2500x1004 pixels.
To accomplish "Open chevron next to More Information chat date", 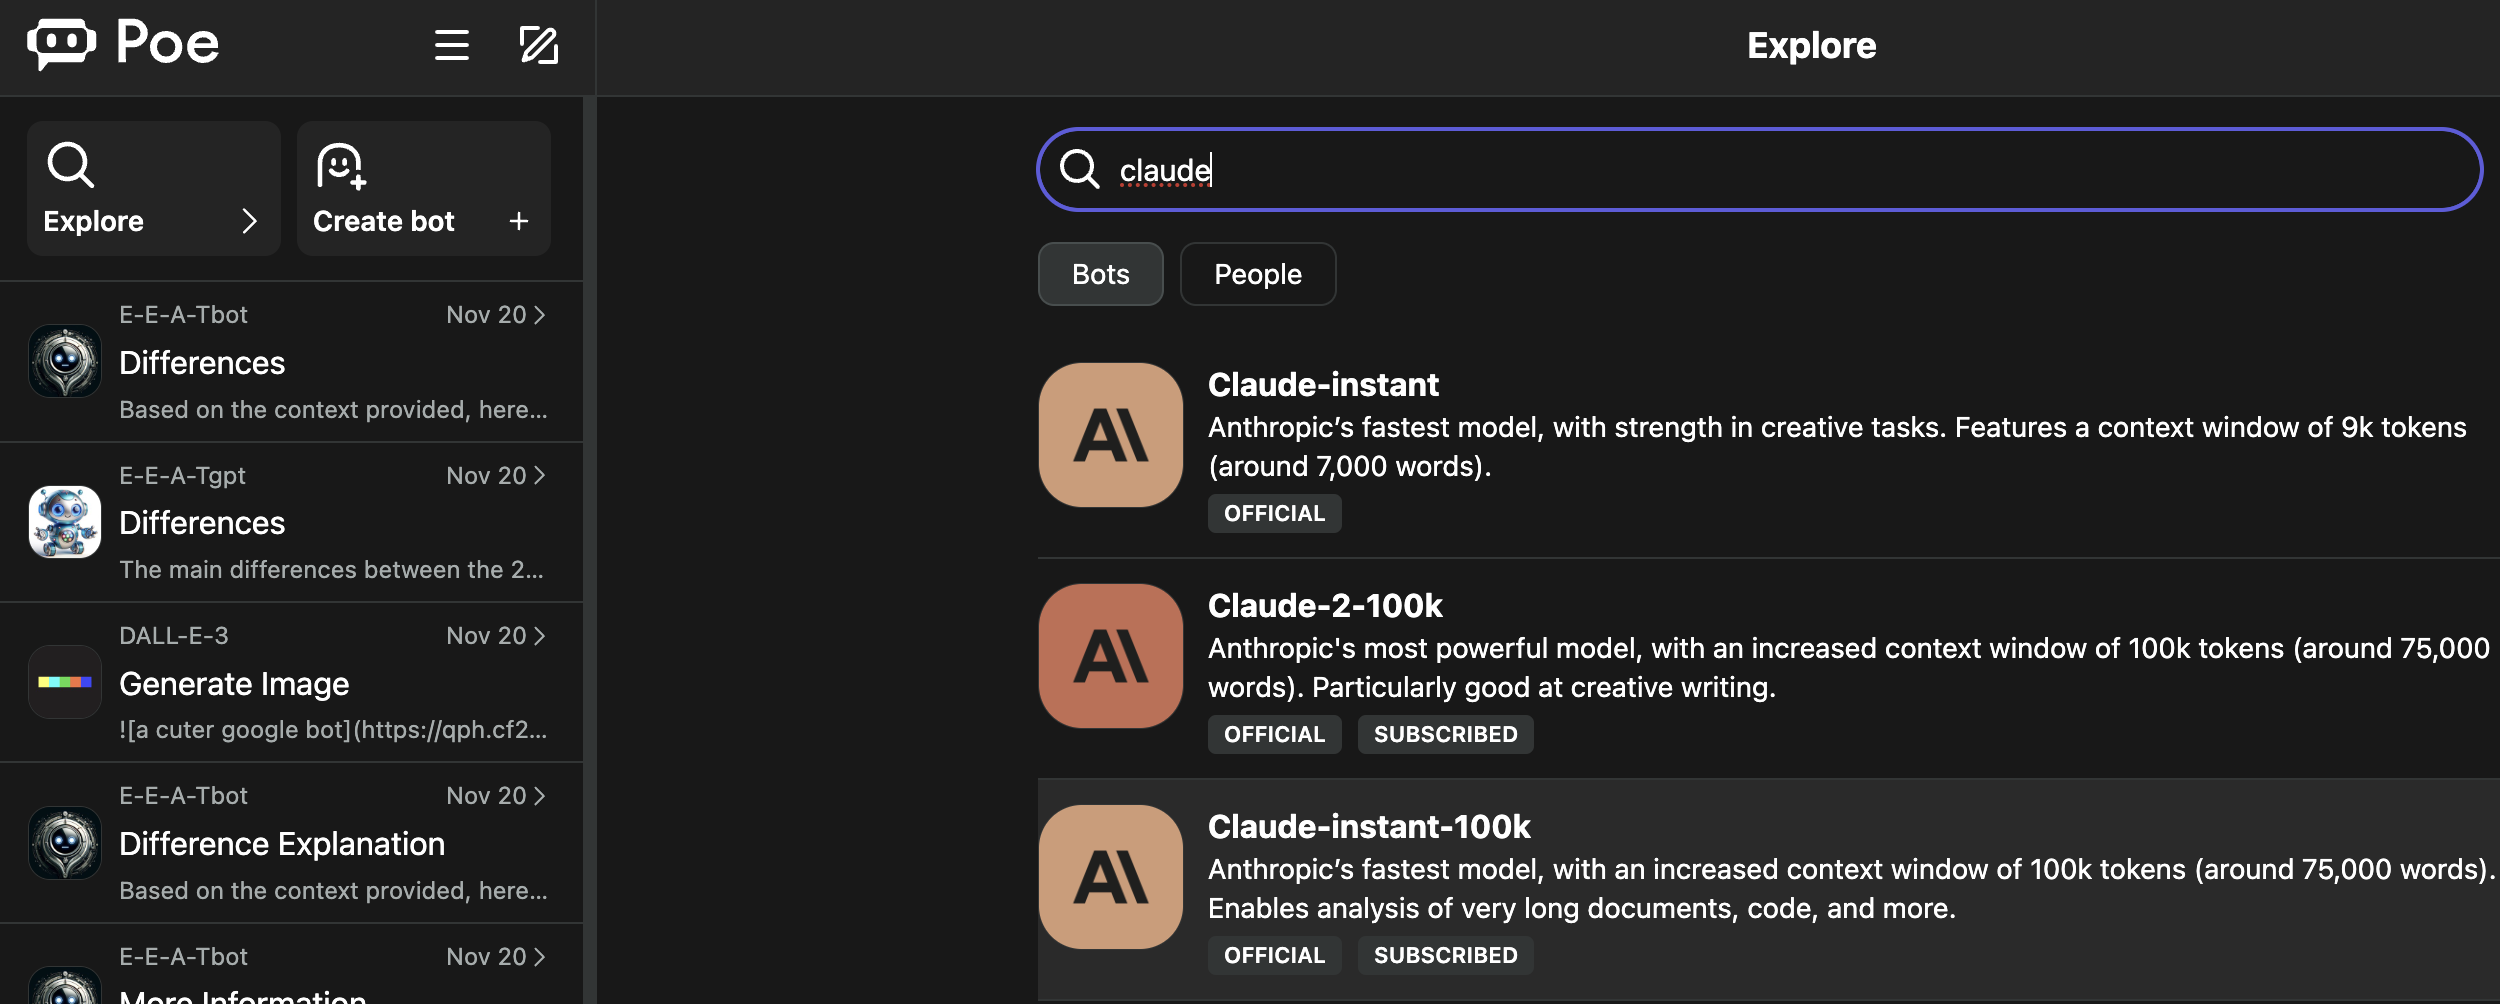I will pyautogui.click(x=540, y=957).
